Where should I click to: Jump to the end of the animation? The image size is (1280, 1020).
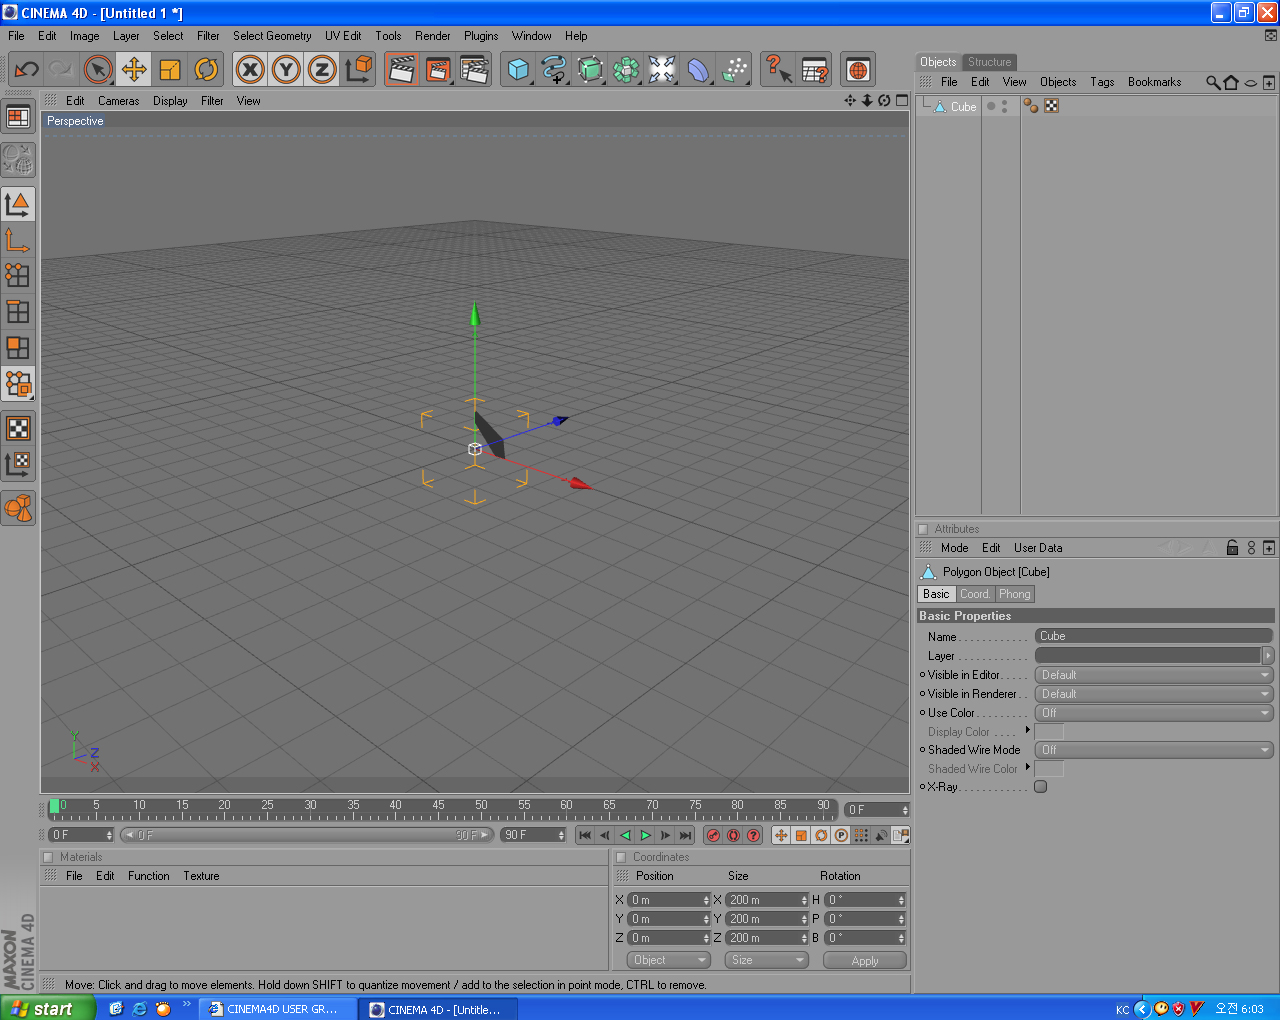[x=685, y=835]
